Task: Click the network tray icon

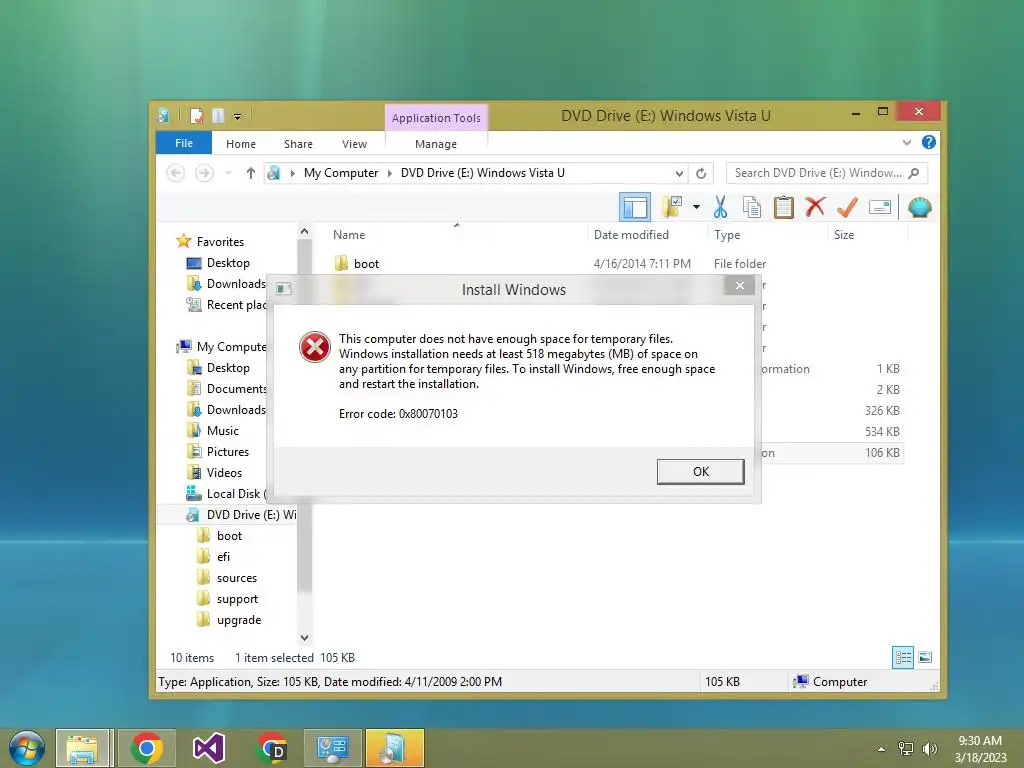Action: (906, 749)
